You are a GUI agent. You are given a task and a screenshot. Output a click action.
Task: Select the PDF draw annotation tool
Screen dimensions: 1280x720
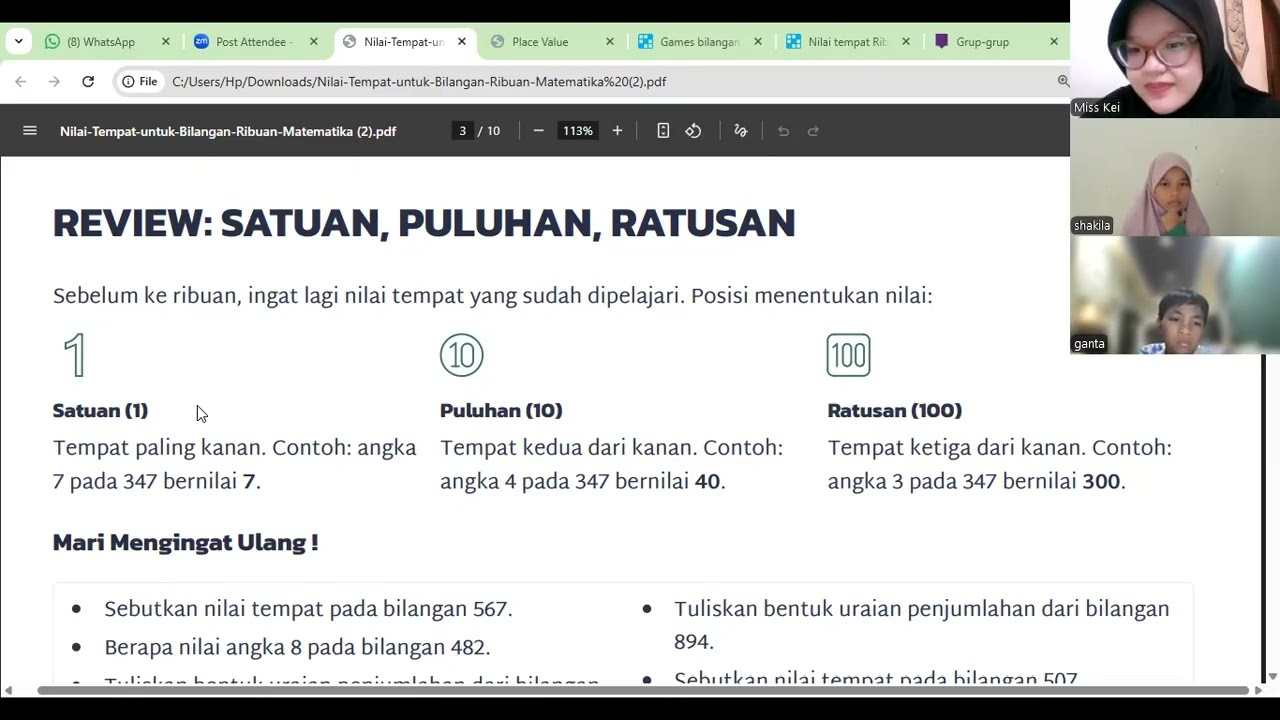tap(741, 131)
